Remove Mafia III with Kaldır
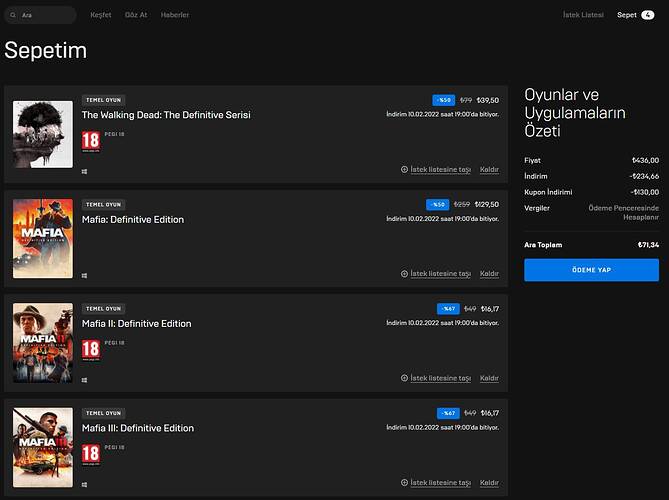The width and height of the screenshot is (669, 500). [489, 483]
